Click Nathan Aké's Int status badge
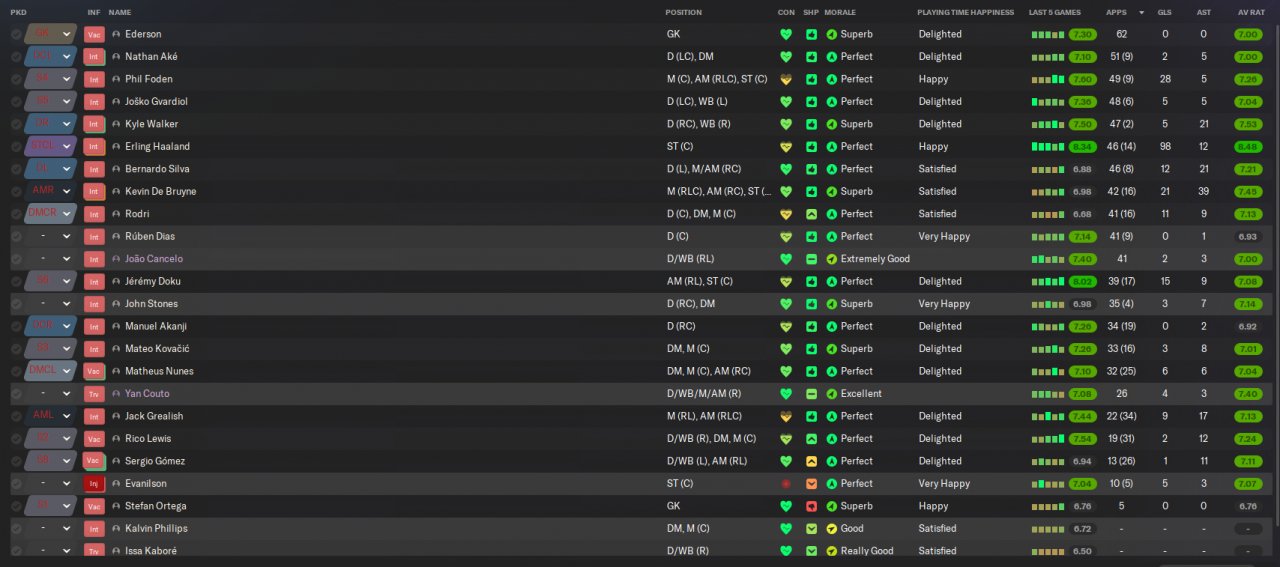Viewport: 1280px width, 567px height. pyautogui.click(x=95, y=57)
